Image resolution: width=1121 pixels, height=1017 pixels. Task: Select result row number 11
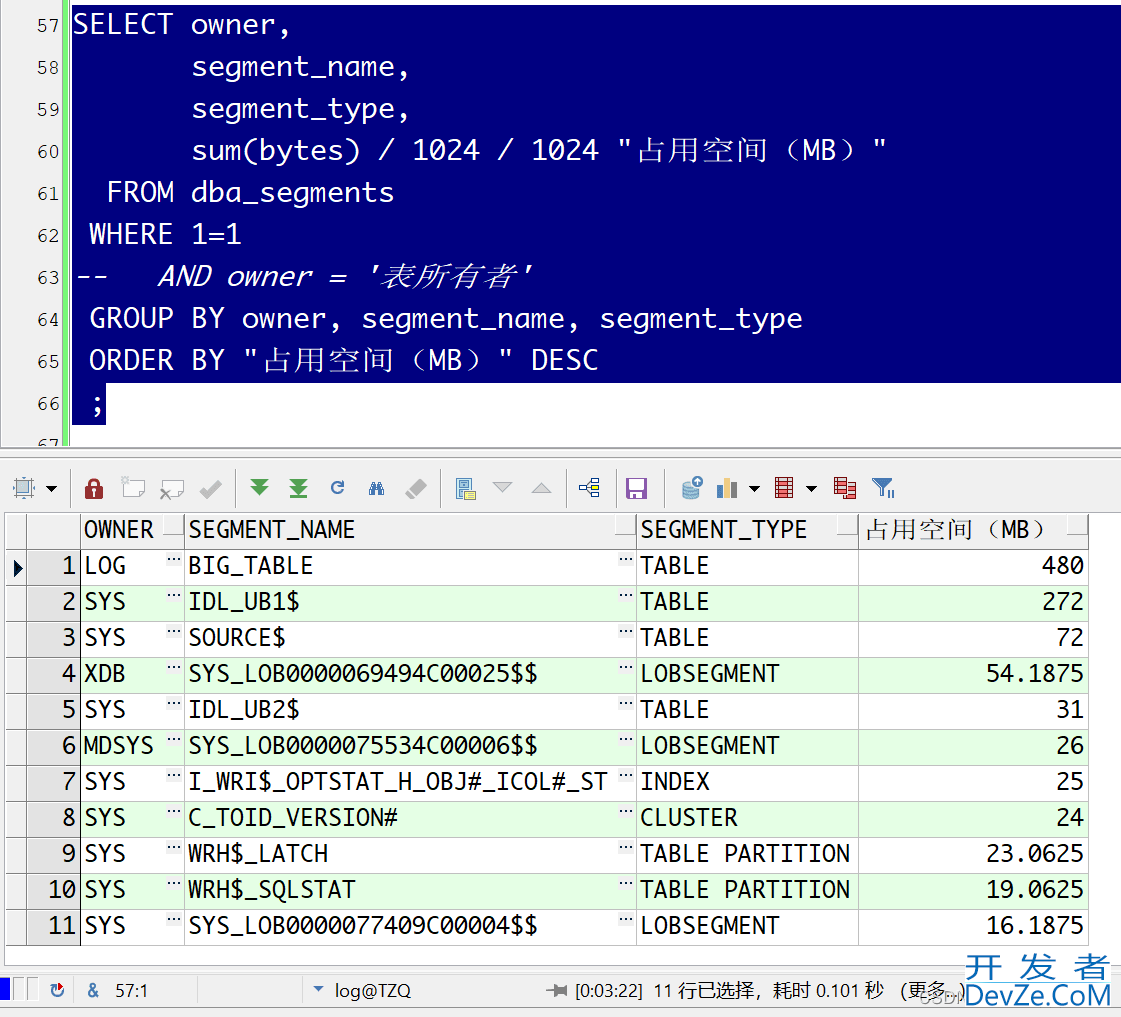(54, 926)
